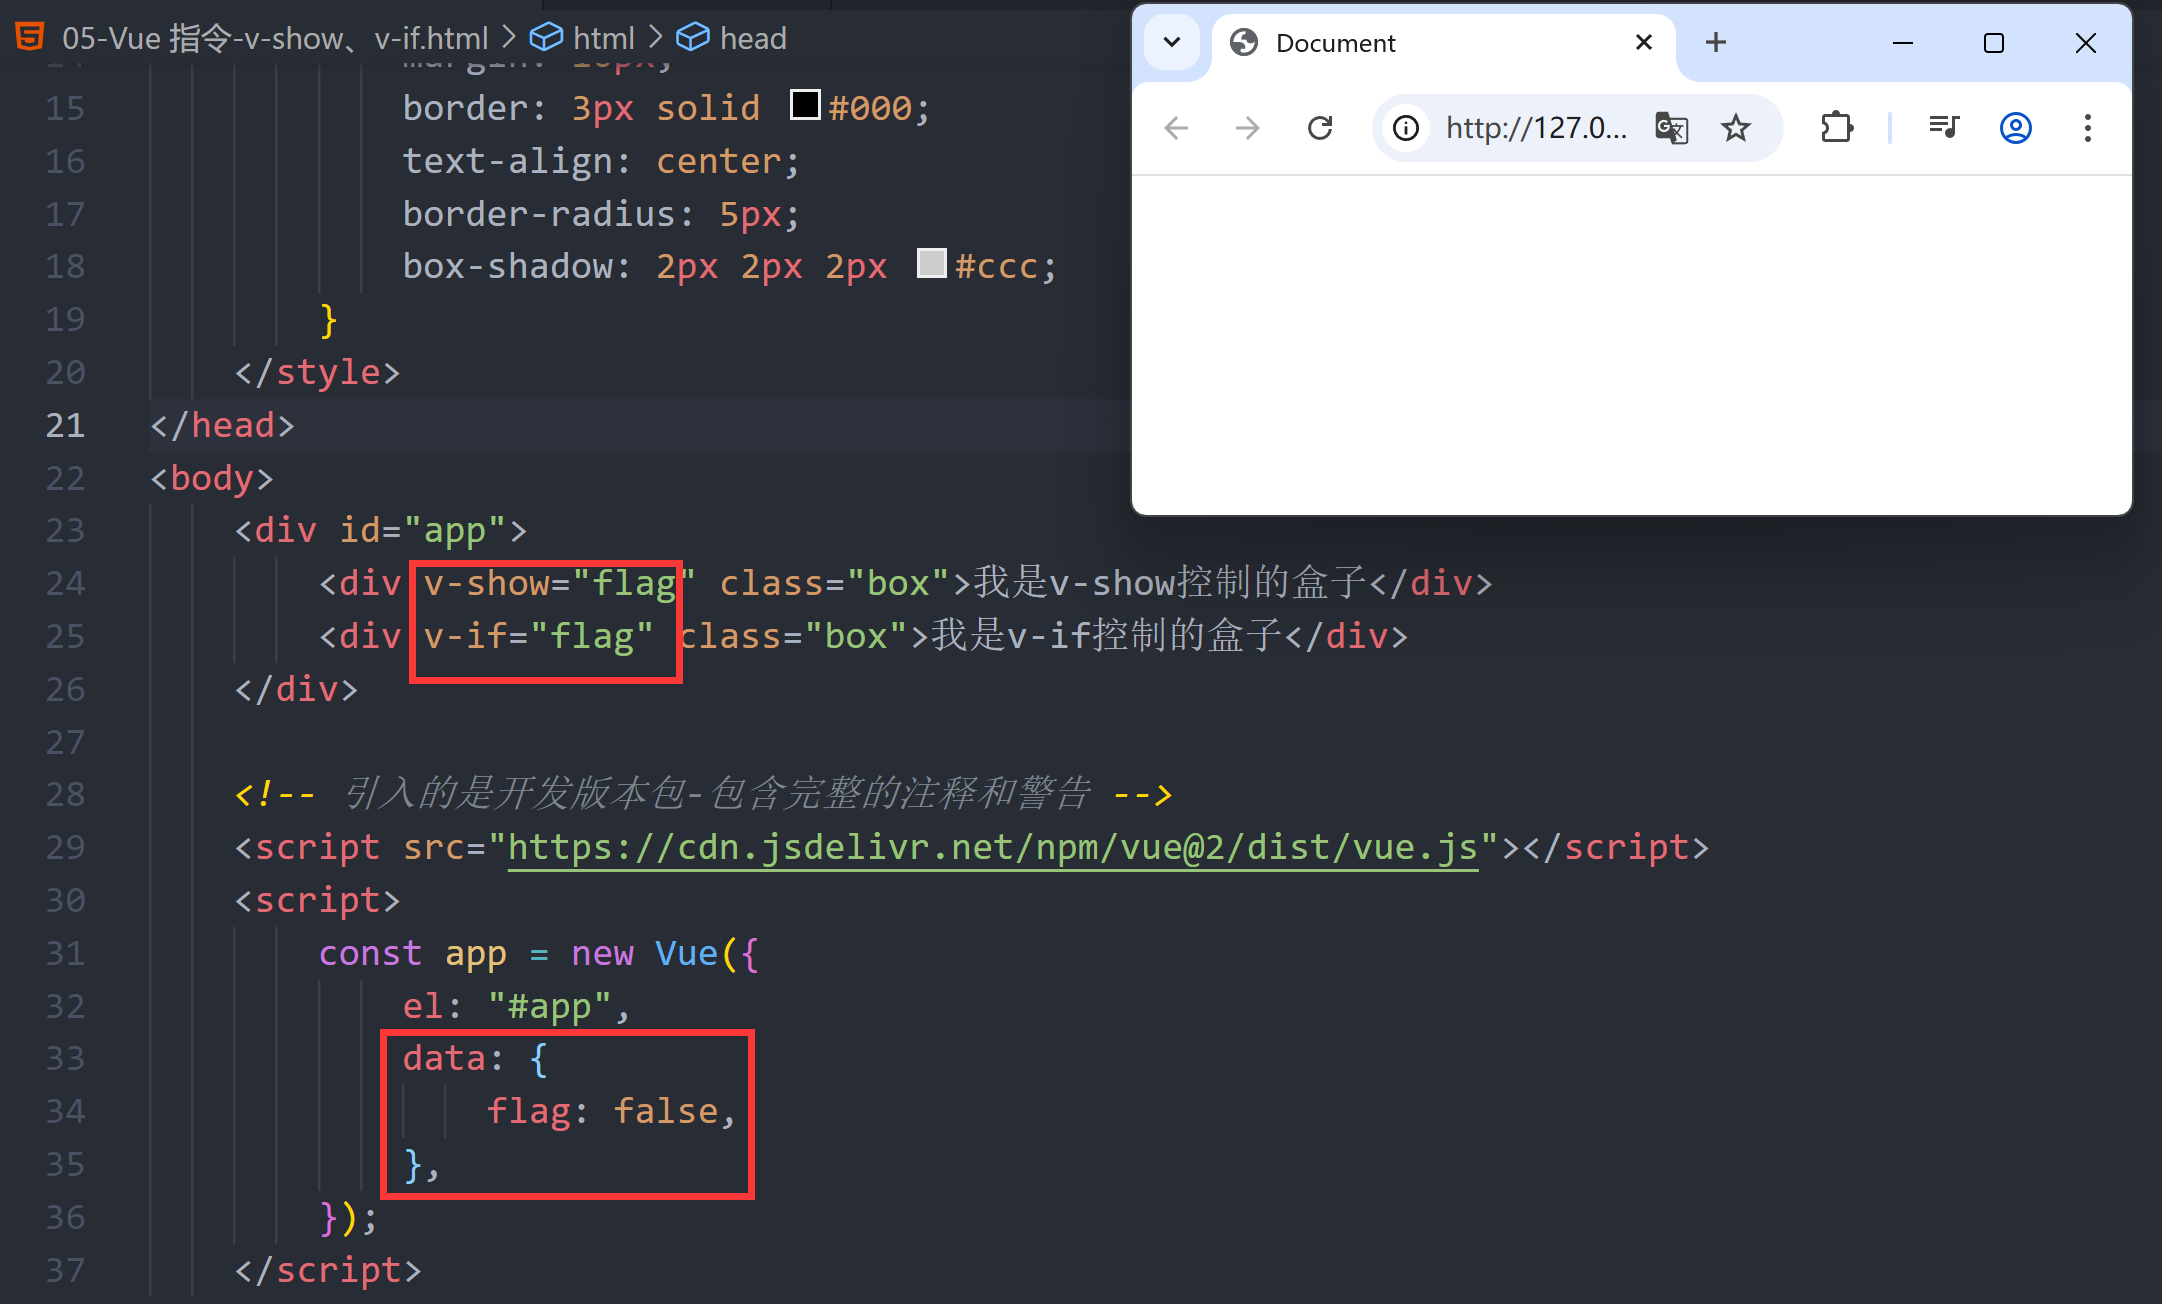
Task: Open Chrome three-dot menu
Action: coord(2088,128)
